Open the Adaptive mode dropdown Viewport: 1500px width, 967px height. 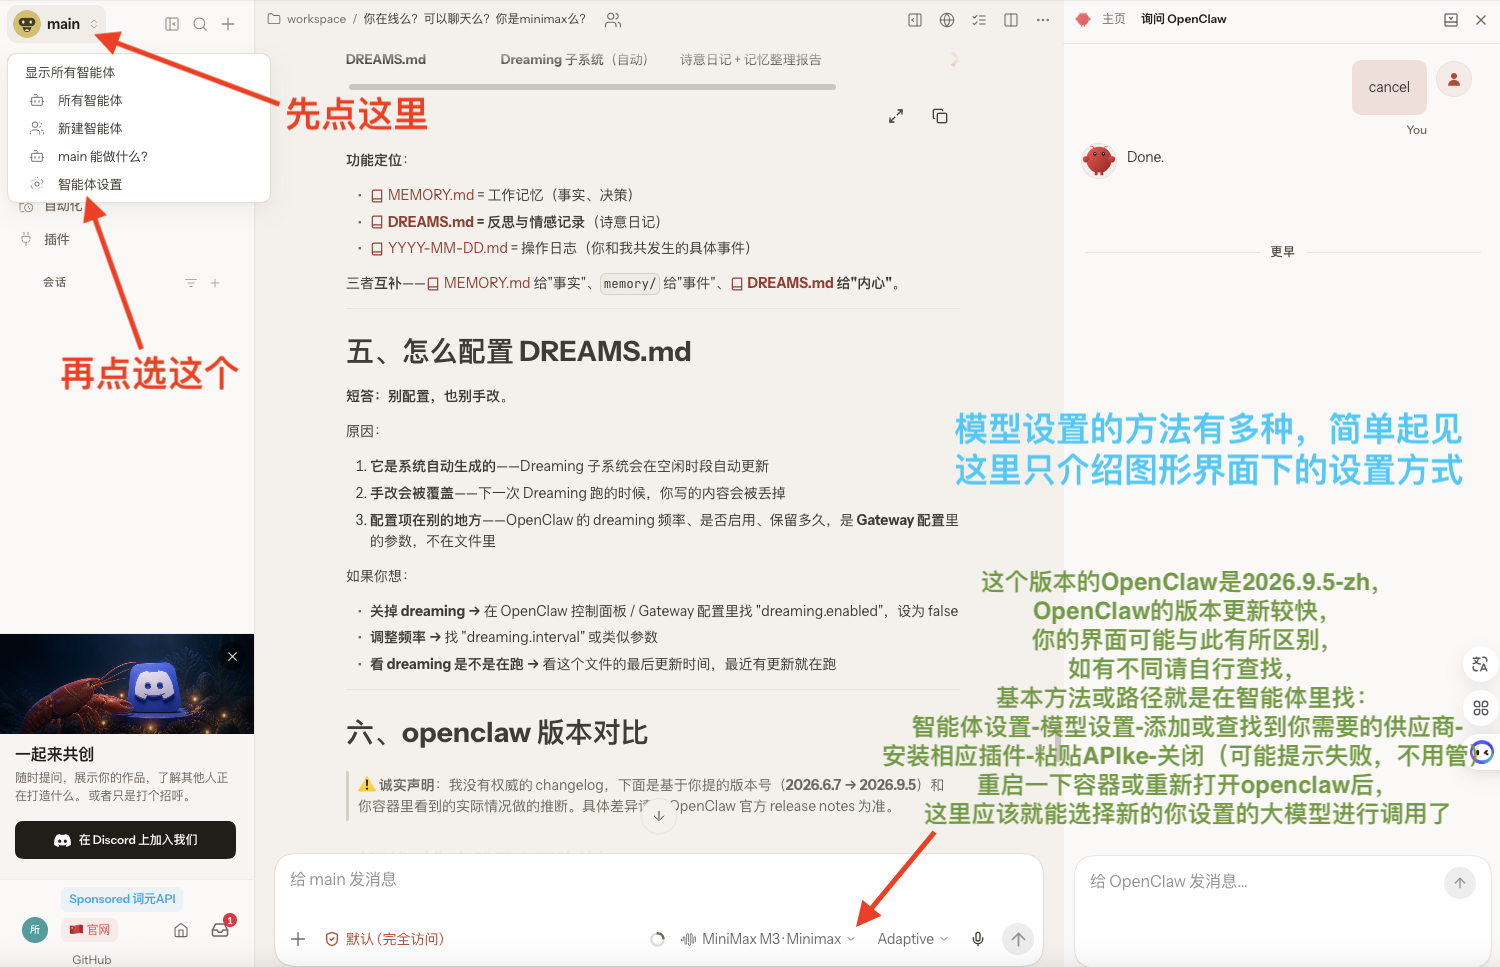coord(913,939)
